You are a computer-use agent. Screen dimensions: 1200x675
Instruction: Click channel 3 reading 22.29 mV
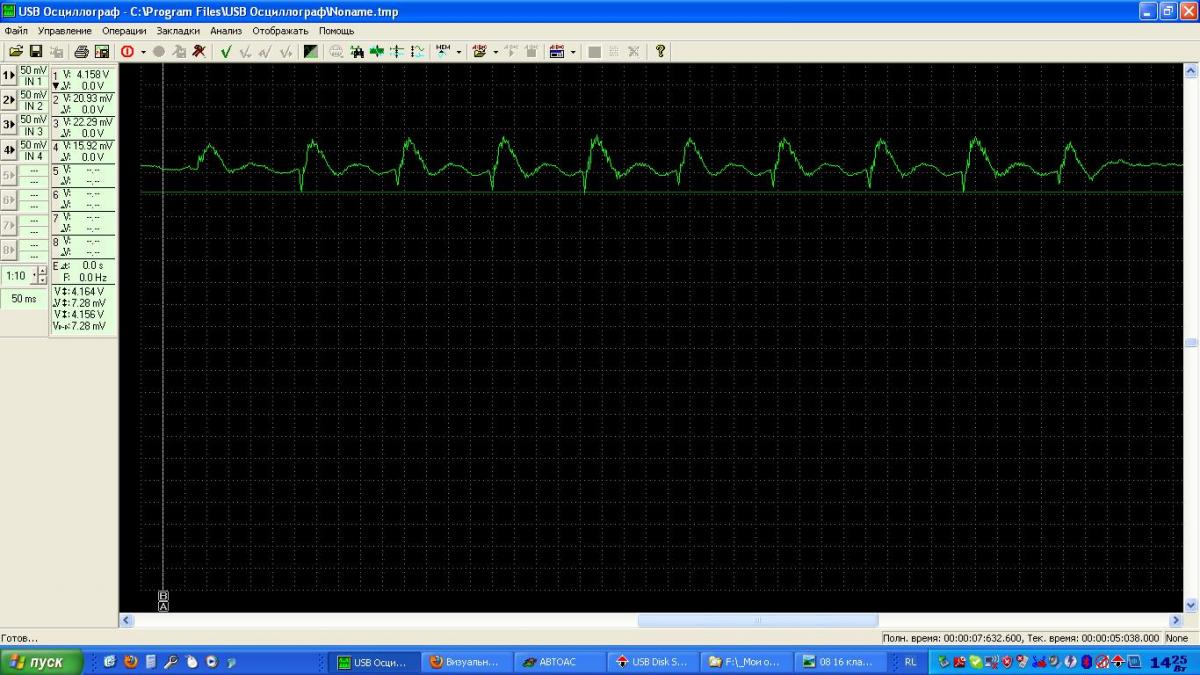tap(93, 122)
